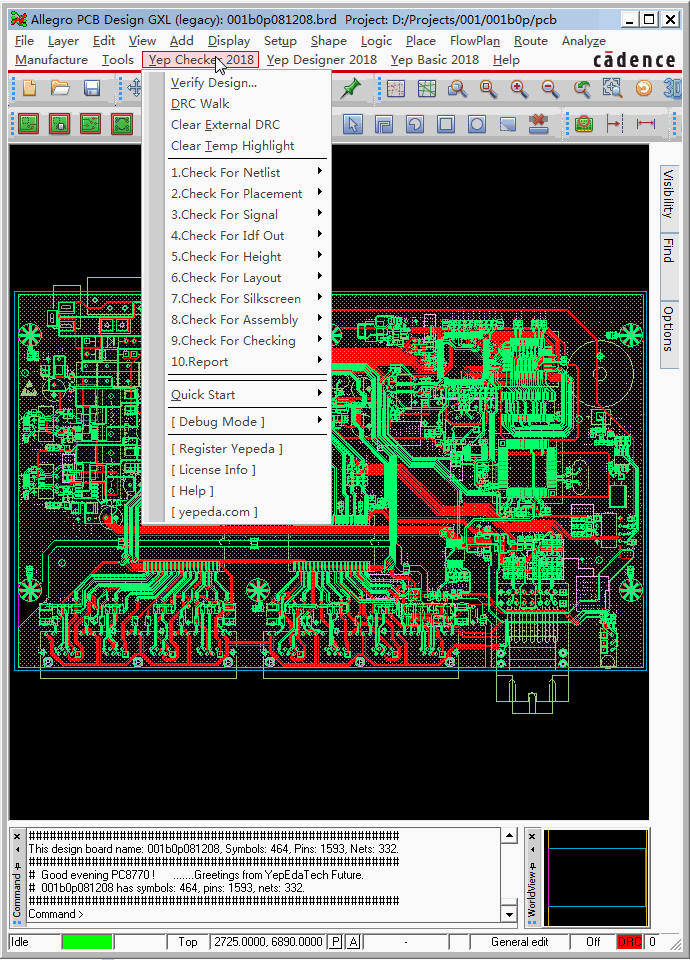This screenshot has width=690, height=960.
Task: Click the green DRC update icon
Action: click(x=584, y=124)
